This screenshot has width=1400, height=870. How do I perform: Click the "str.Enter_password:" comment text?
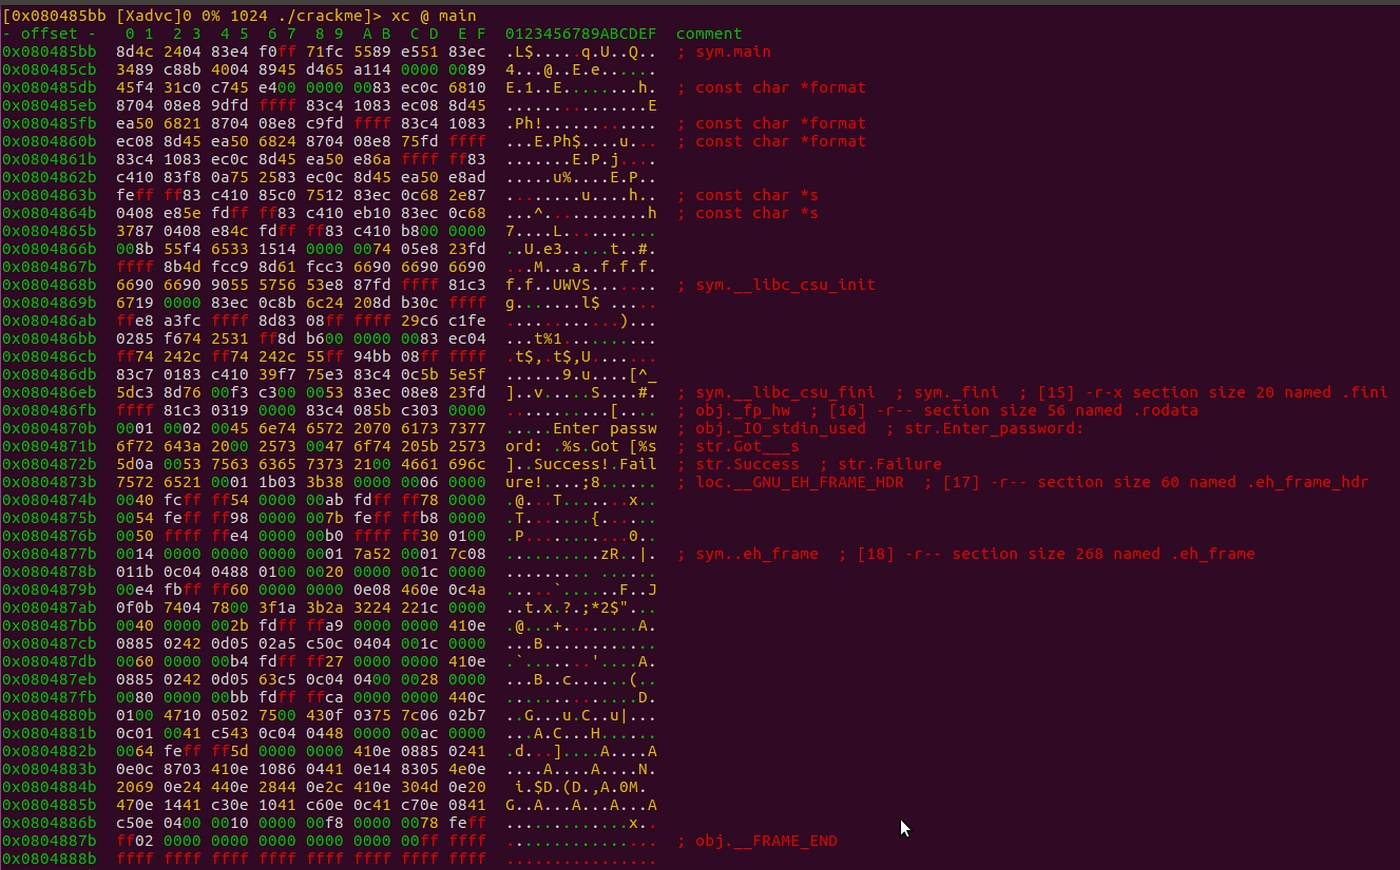tap(994, 429)
